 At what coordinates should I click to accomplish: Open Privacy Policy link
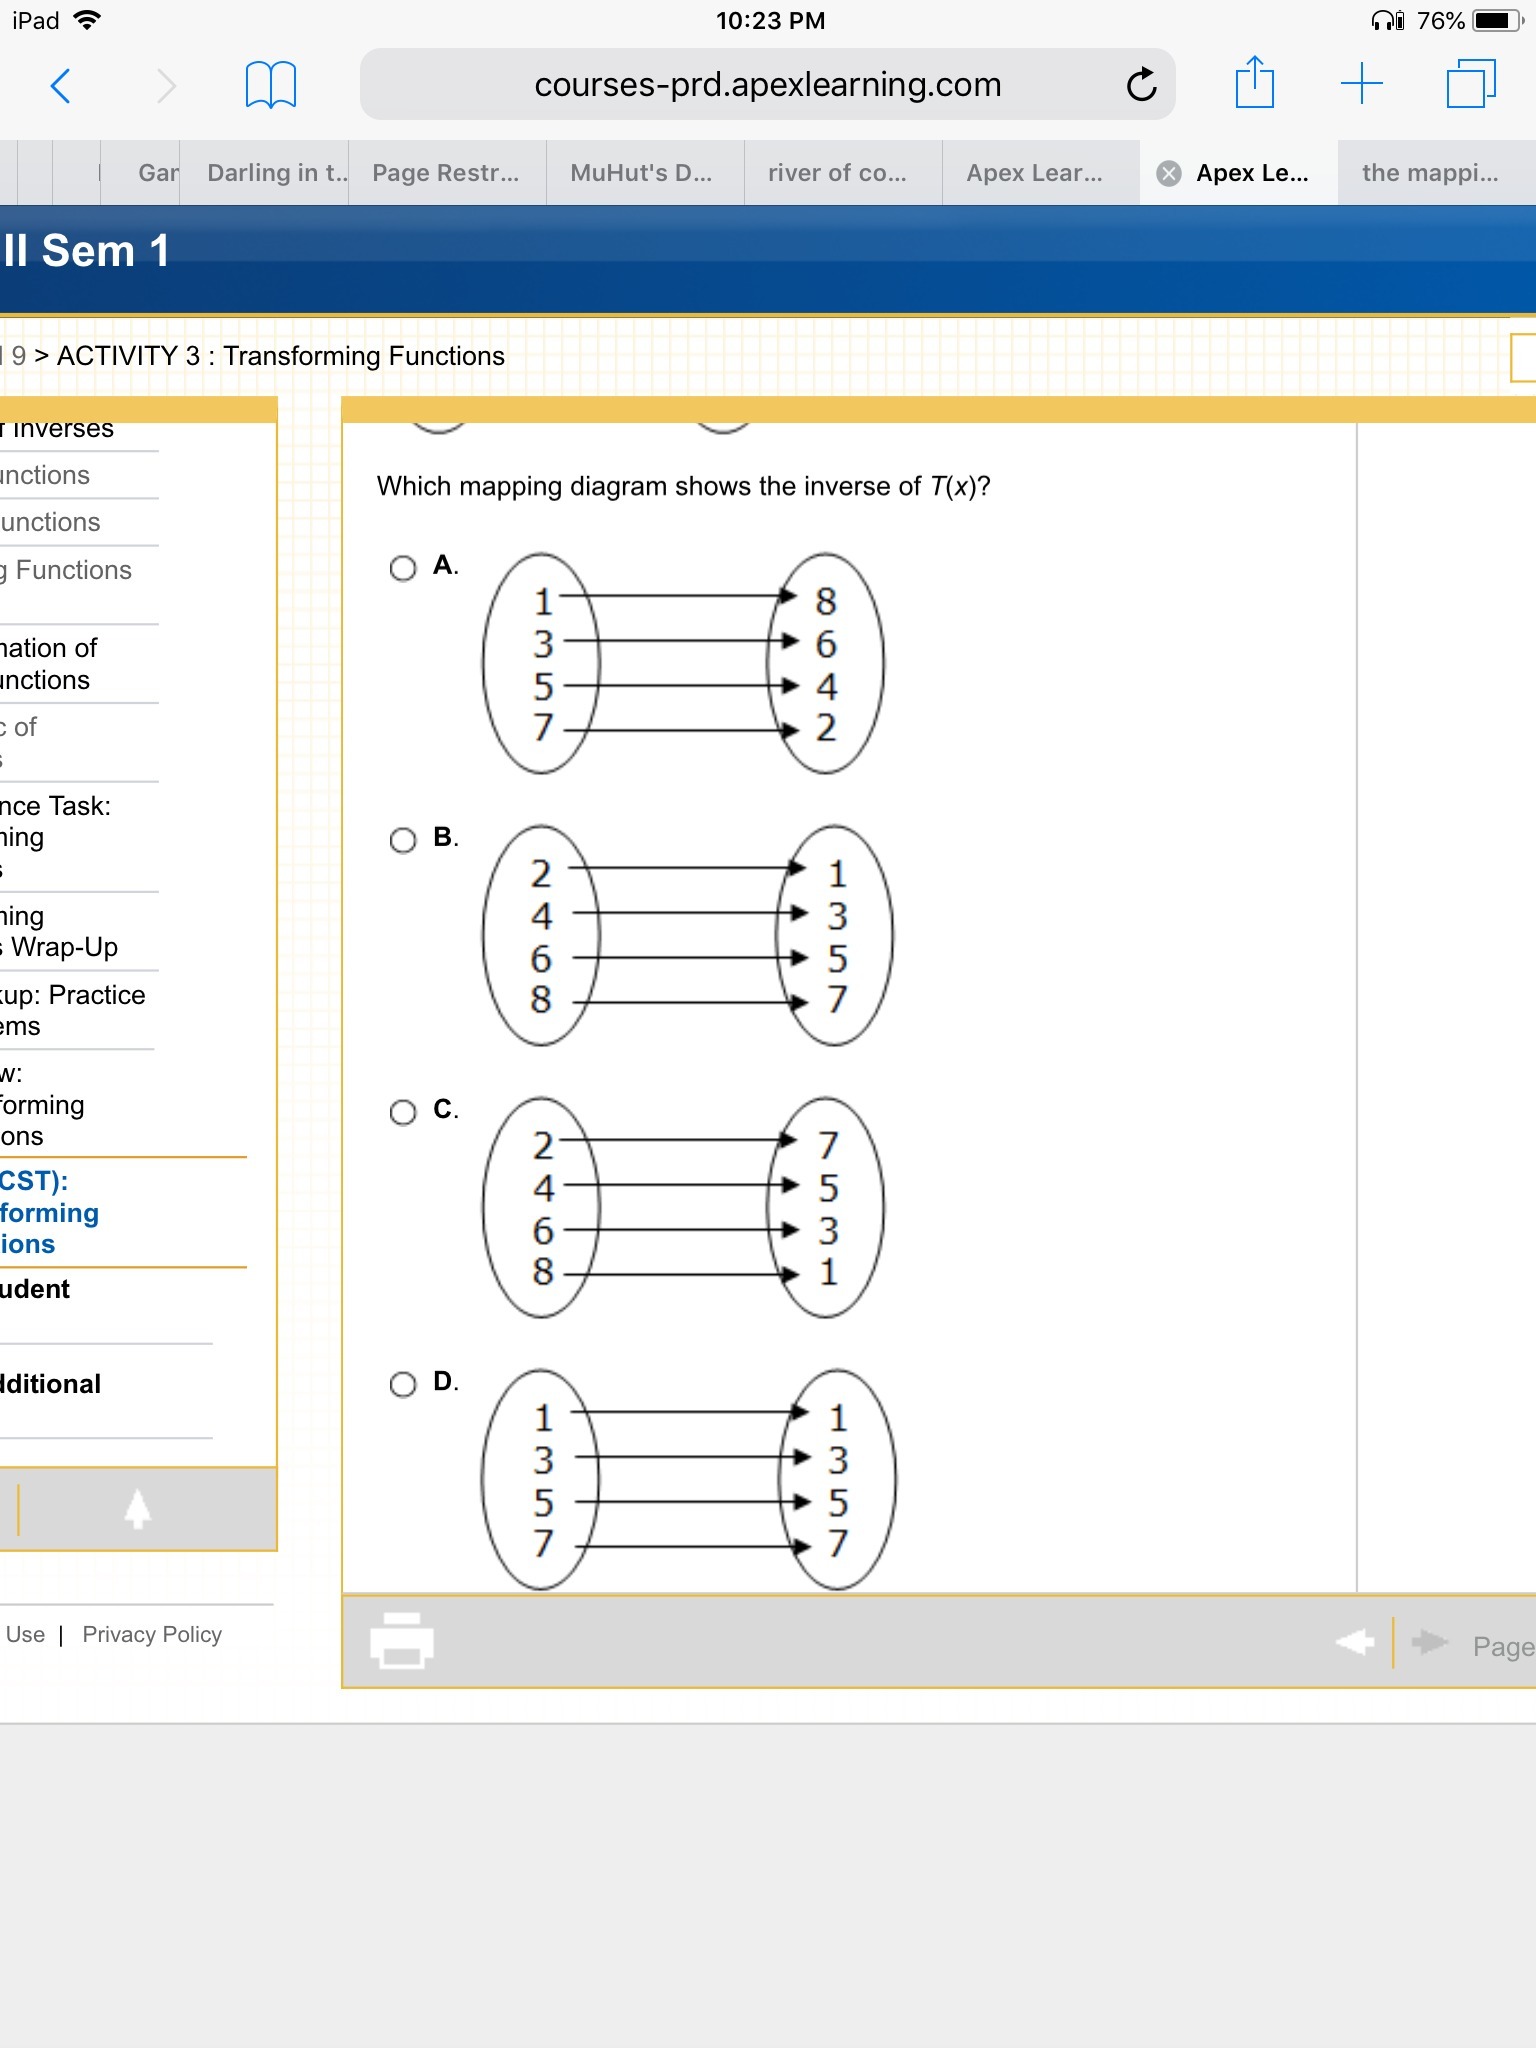[x=152, y=1634]
